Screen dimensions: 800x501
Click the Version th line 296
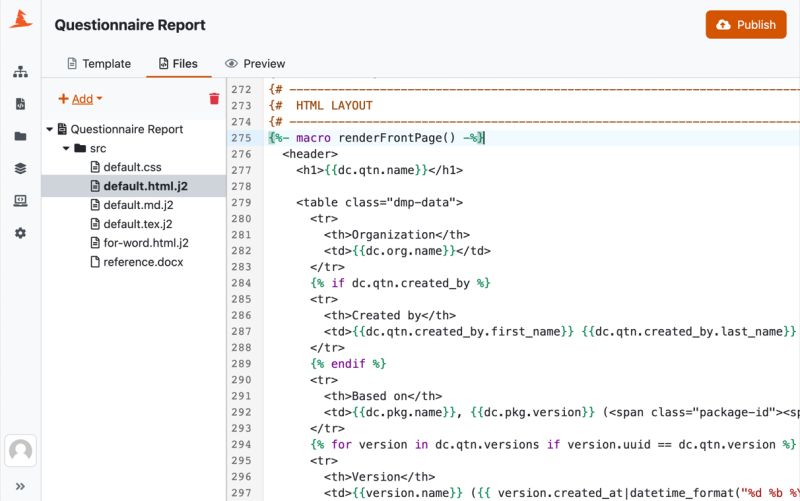[x=380, y=477]
